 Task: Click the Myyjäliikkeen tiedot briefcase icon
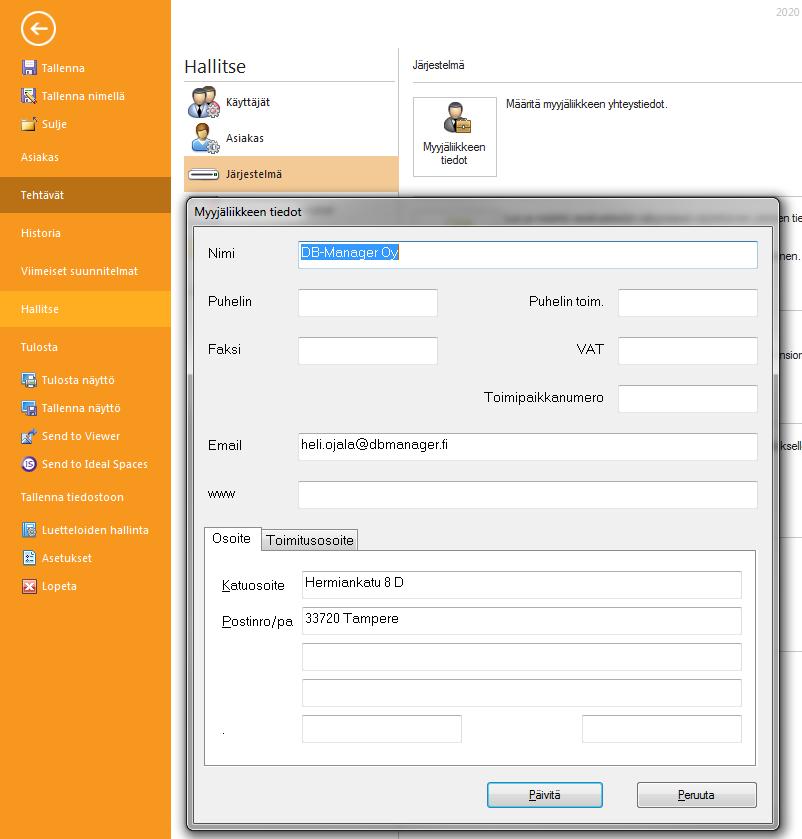coord(457,118)
